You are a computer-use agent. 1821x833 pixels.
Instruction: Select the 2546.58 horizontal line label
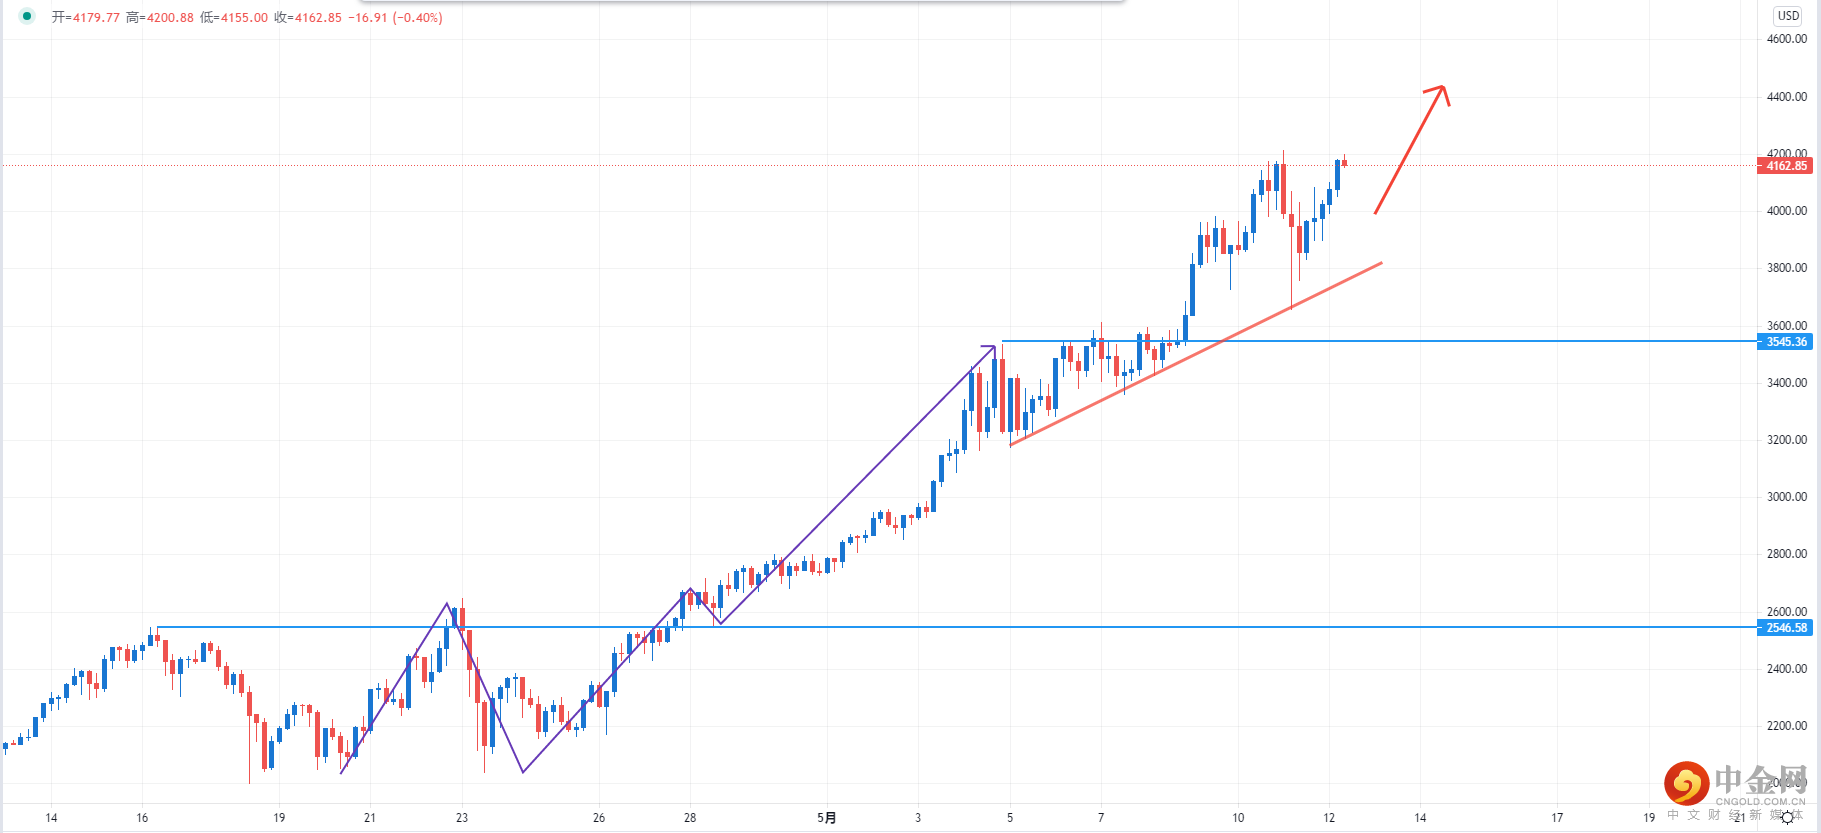[1786, 628]
